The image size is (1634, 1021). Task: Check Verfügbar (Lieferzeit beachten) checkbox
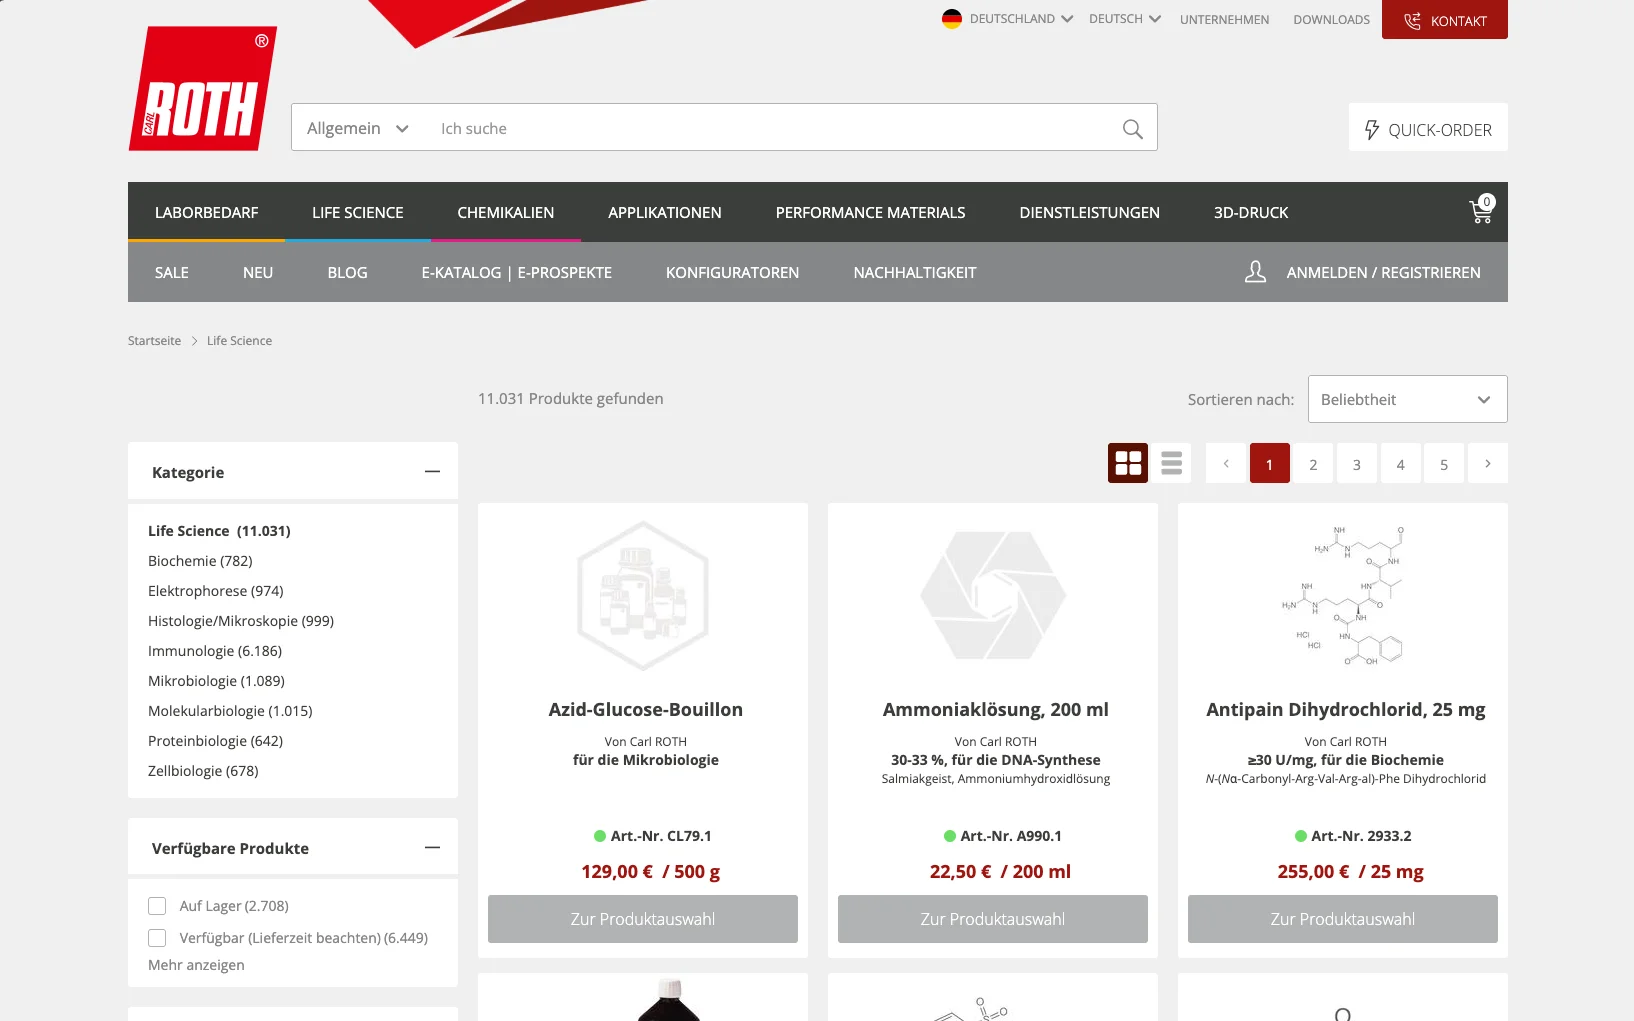point(157,938)
